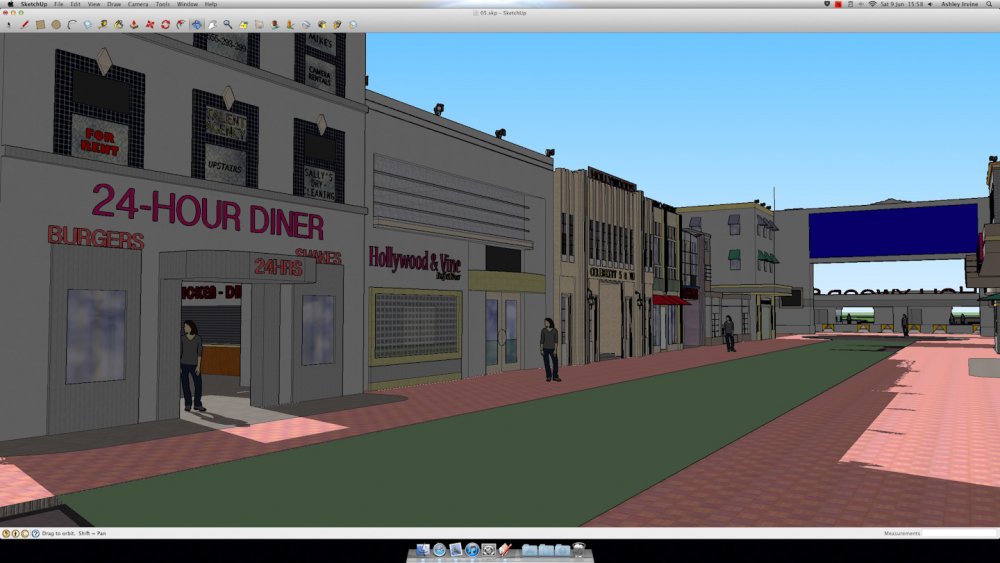Click the first status bar indicator icon
The image size is (1000, 563).
point(6,533)
